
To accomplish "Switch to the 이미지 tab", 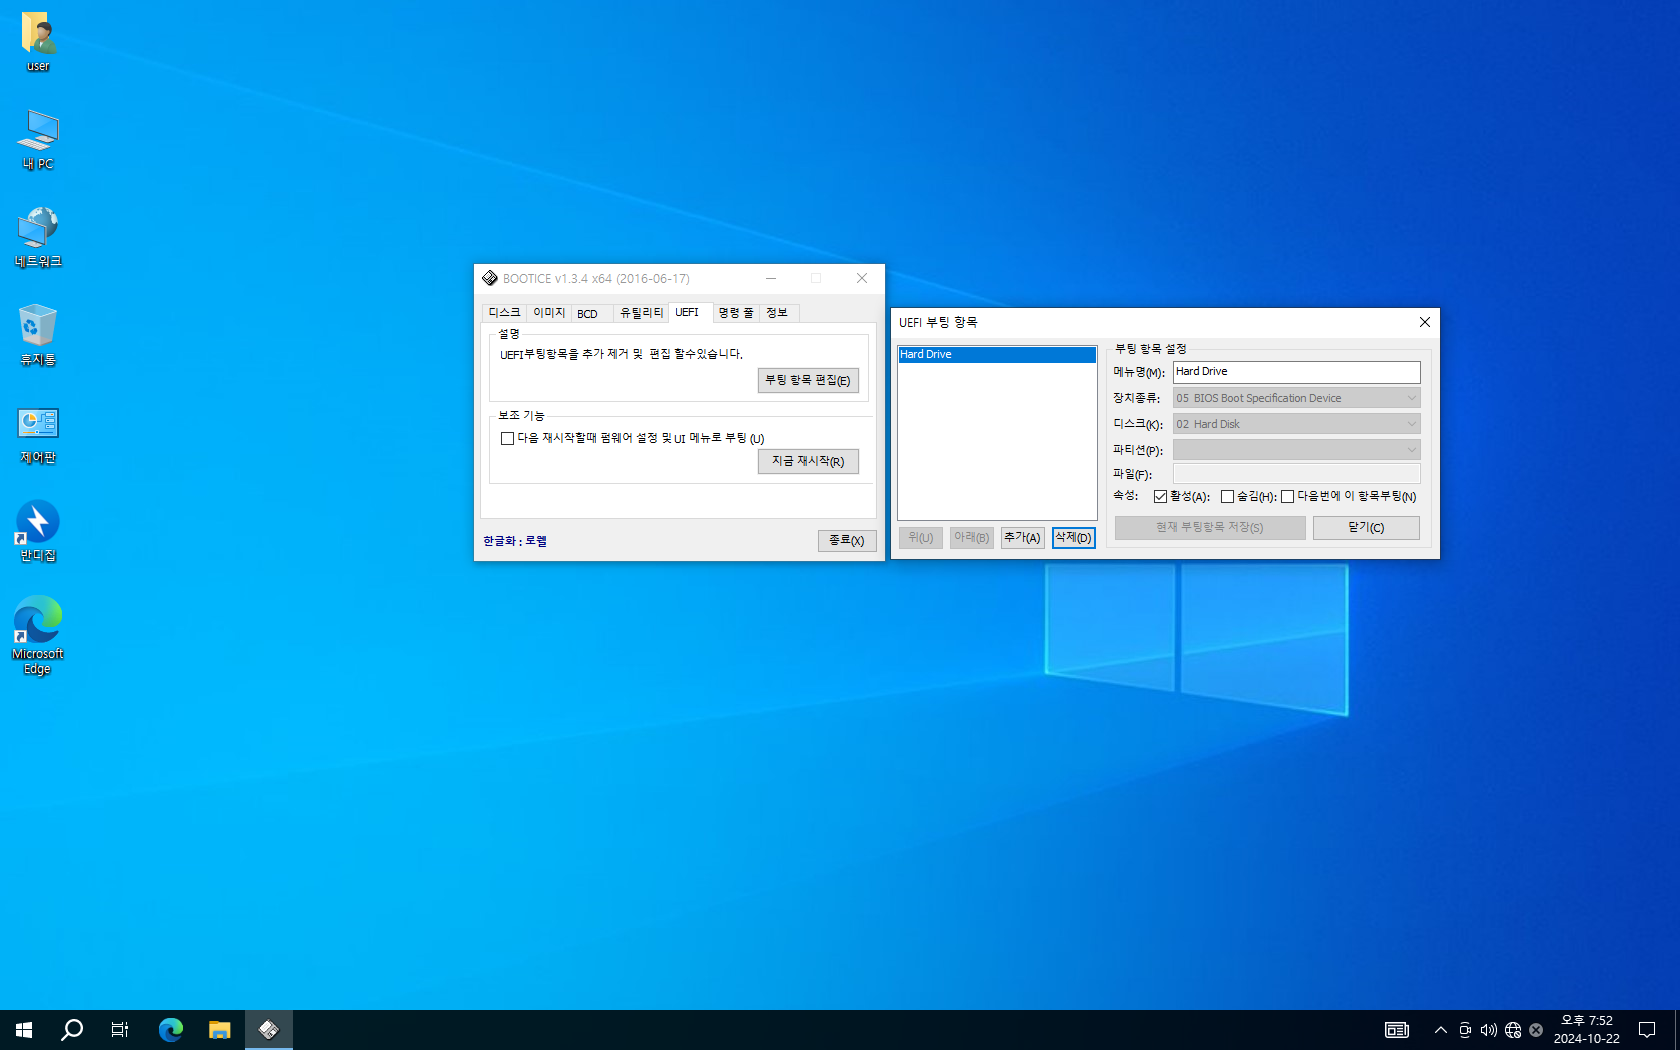I will [549, 313].
